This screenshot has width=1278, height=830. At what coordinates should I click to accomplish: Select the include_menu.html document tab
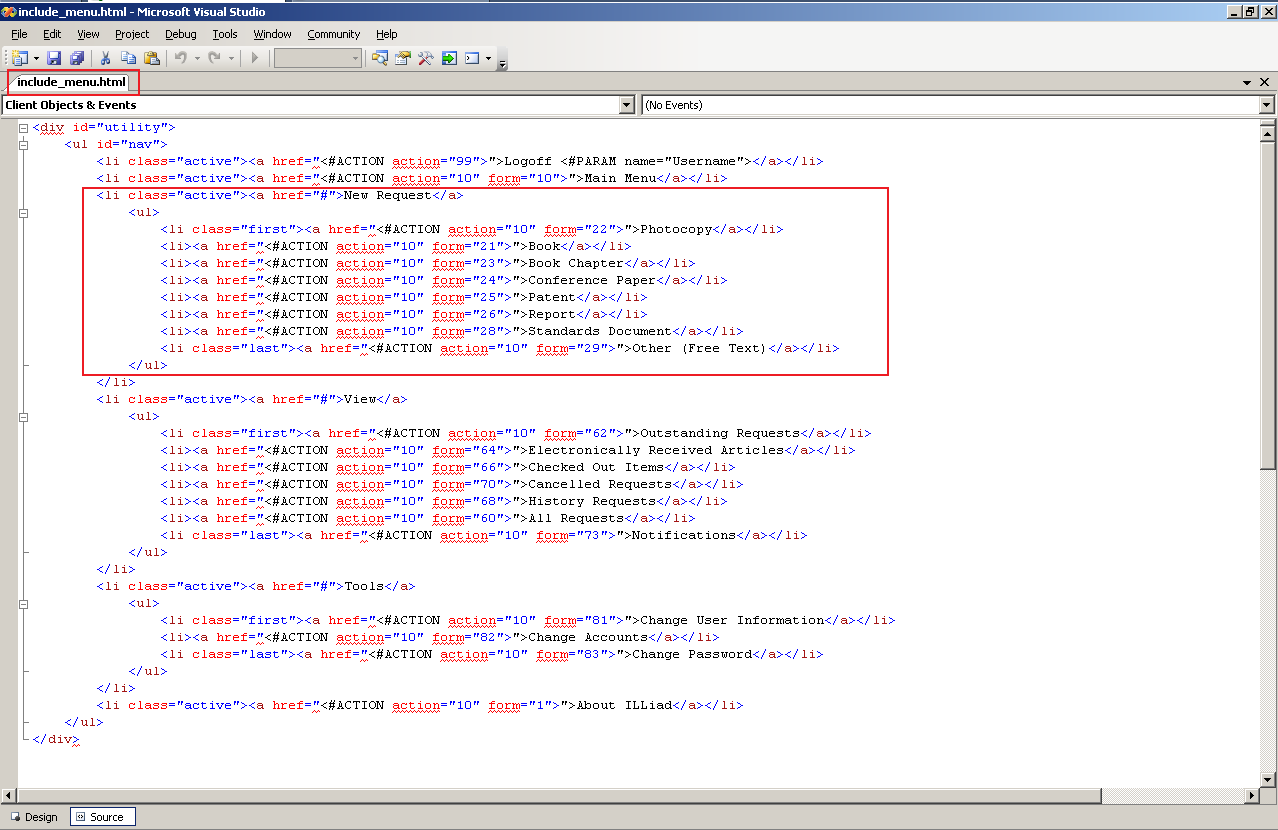click(x=72, y=82)
